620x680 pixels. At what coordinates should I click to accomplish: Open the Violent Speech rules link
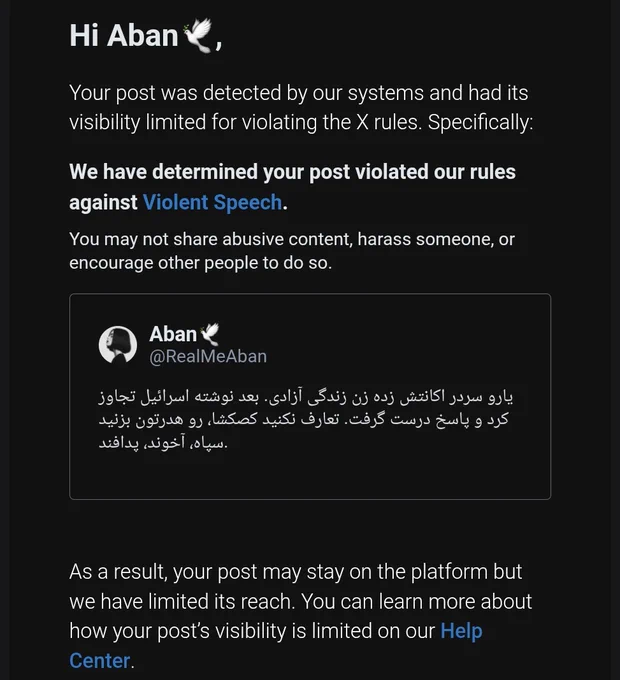tap(212, 203)
